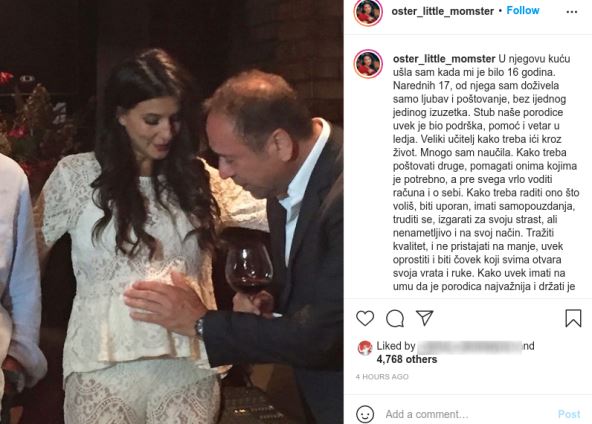The height and width of the screenshot is (424, 592).
Task: Open oster_little_momster username in header
Action: (442, 11)
